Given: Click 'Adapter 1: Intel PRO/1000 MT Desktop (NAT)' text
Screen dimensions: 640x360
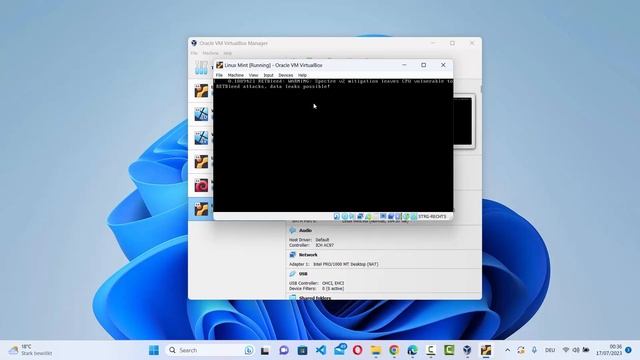Looking at the screenshot, I should tap(333, 264).
